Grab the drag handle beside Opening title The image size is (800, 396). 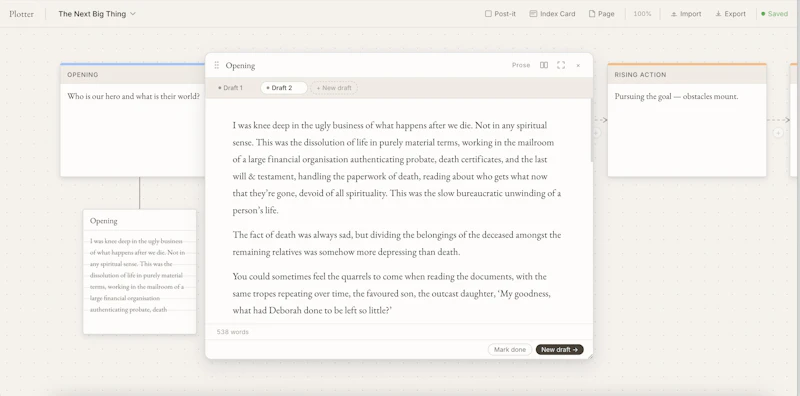(x=216, y=65)
